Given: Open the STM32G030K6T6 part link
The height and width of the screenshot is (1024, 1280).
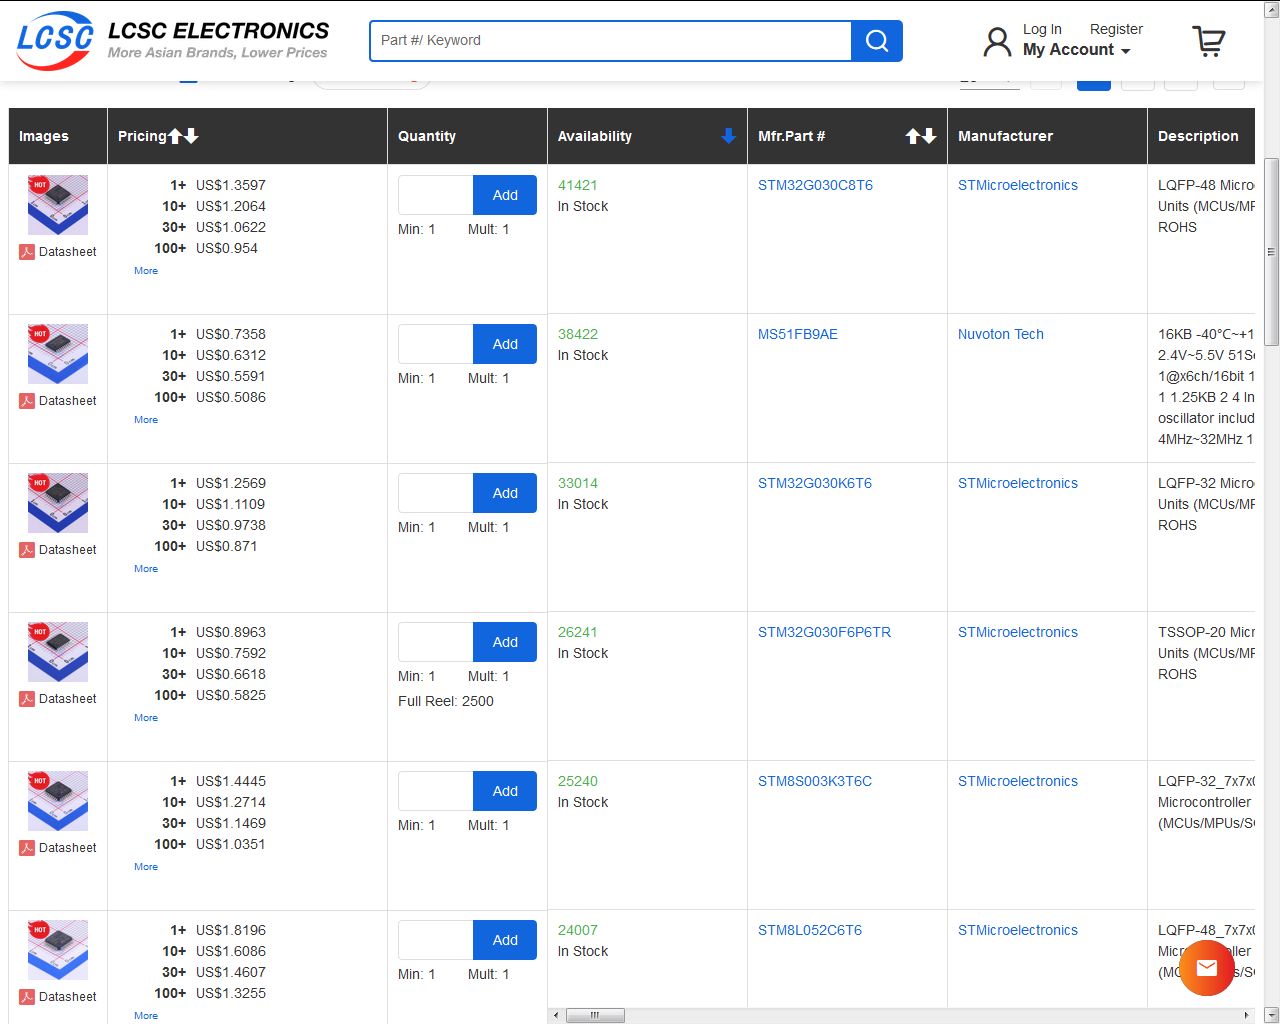Looking at the screenshot, I should tap(815, 483).
